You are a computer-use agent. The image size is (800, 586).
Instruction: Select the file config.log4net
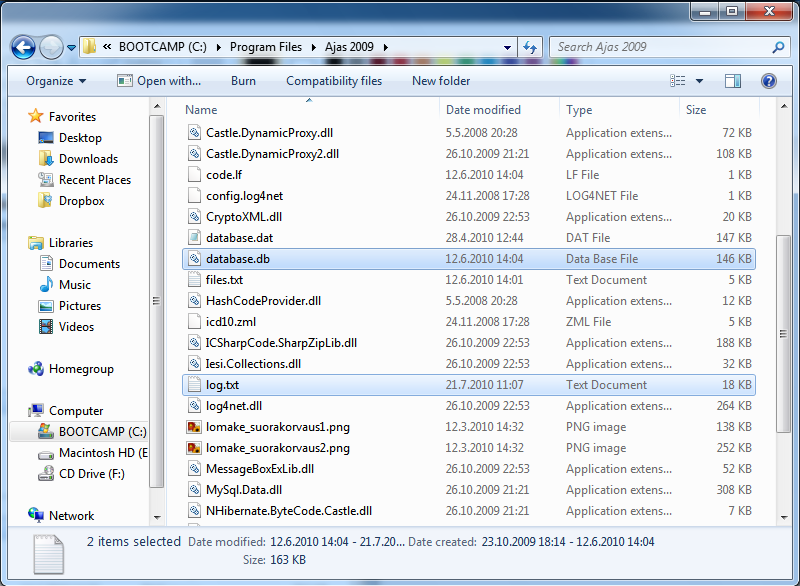[x=469, y=196]
